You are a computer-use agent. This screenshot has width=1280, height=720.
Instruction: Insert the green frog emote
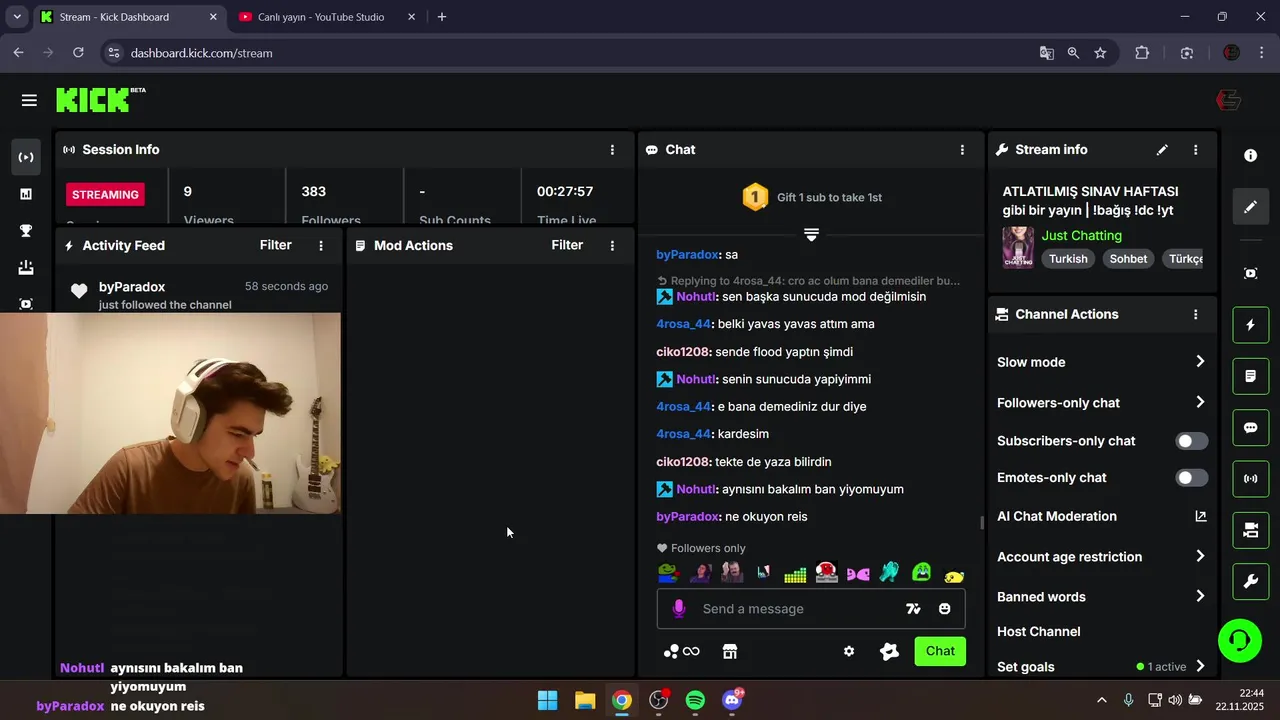(668, 573)
